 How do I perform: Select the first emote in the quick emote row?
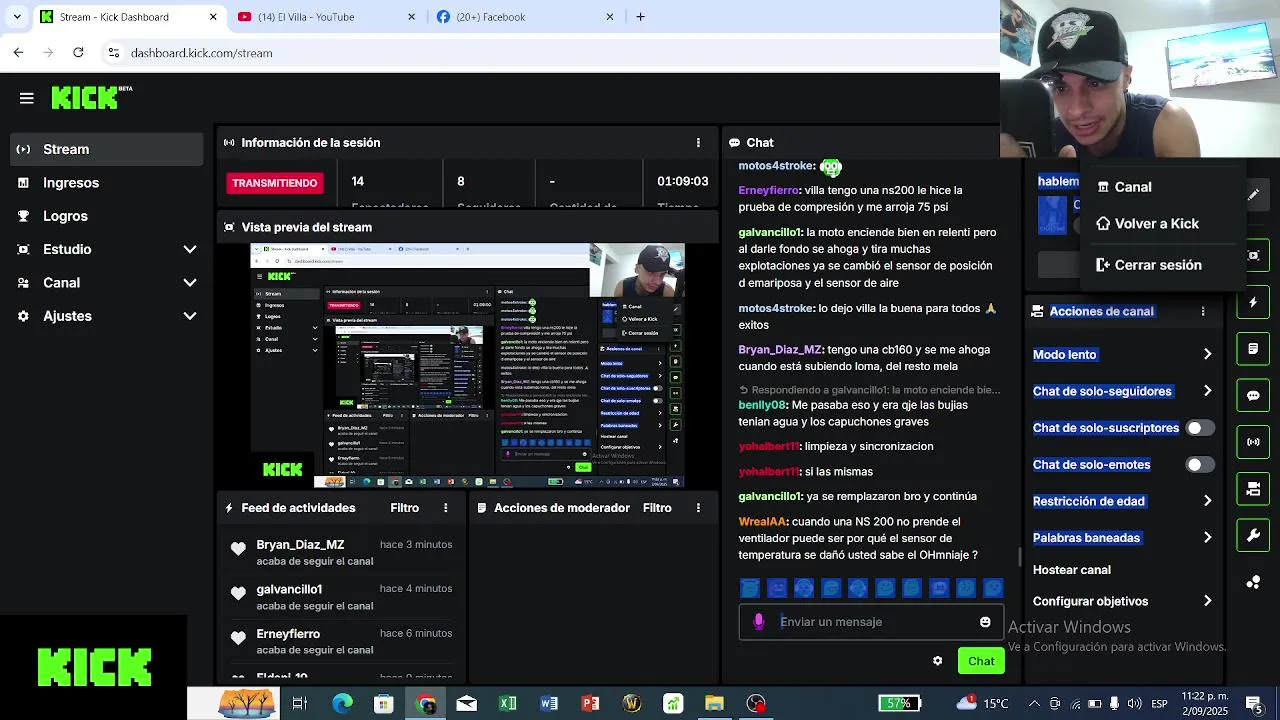pos(750,589)
